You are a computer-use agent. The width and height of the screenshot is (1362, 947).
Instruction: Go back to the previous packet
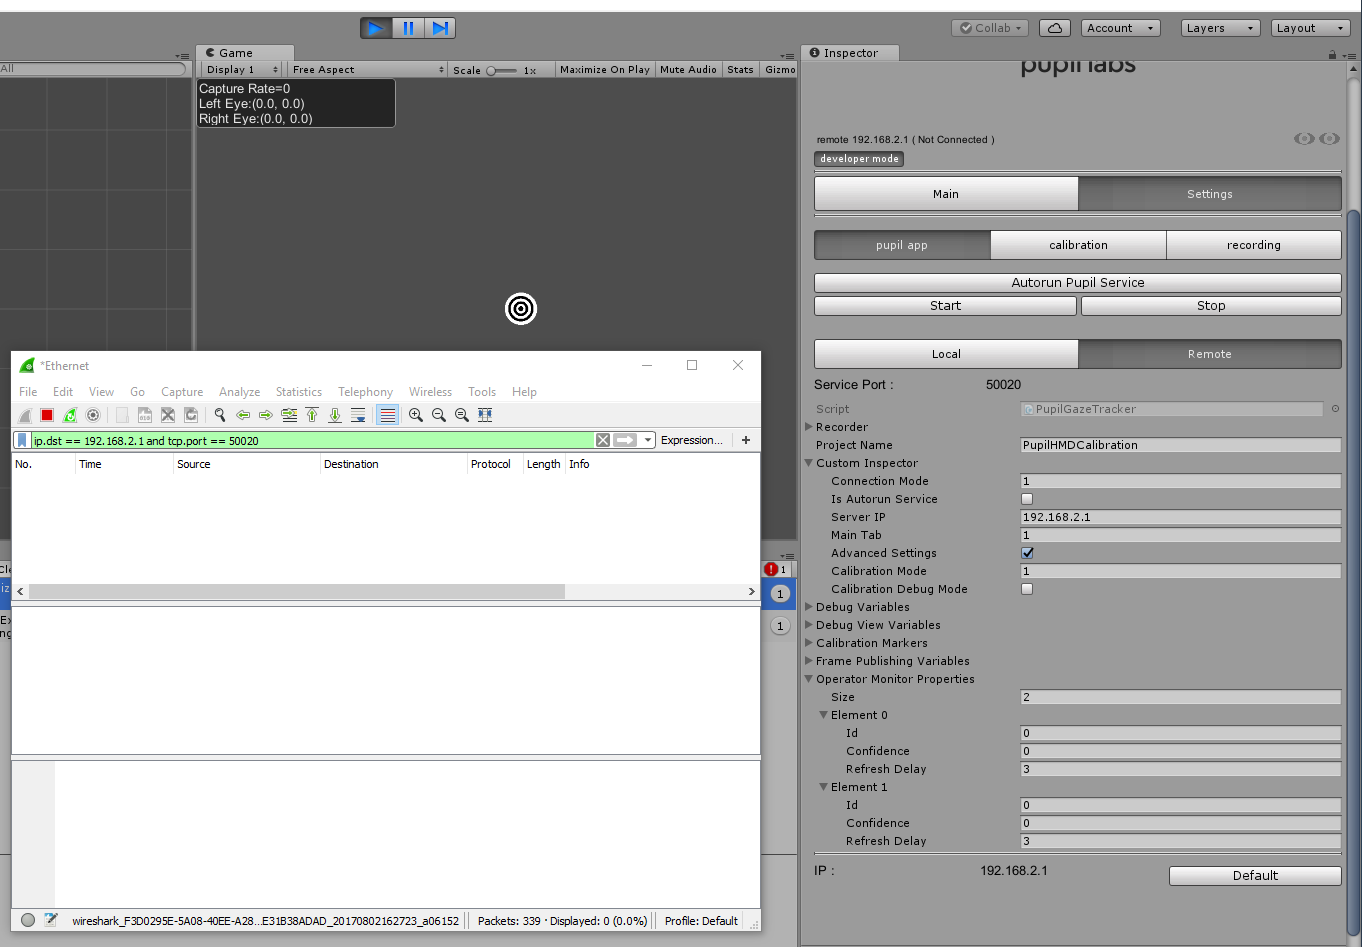click(243, 415)
